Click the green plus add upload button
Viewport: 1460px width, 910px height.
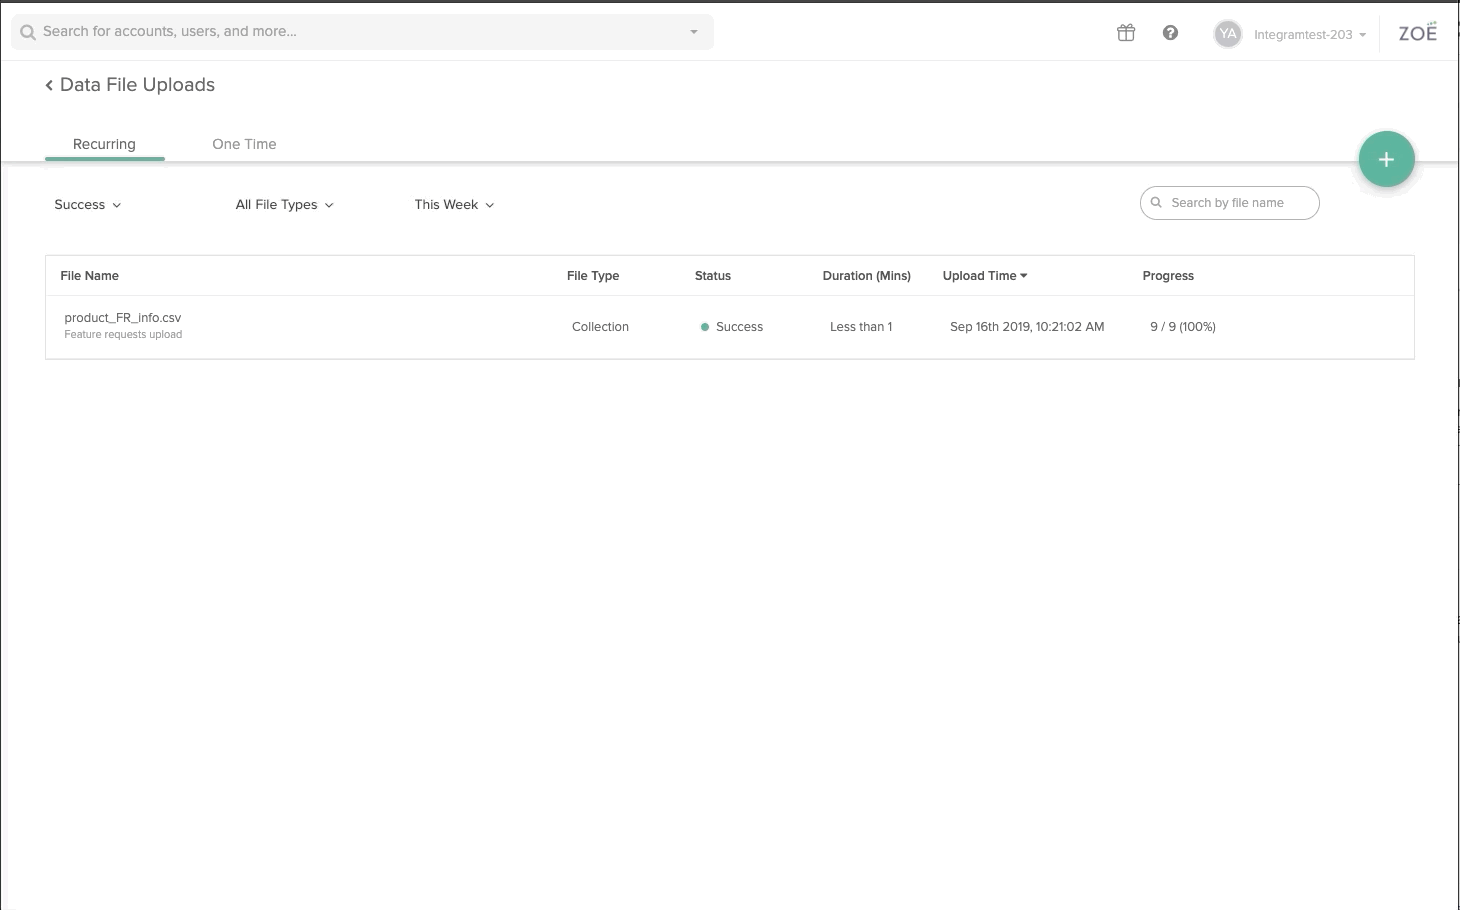tap(1386, 159)
